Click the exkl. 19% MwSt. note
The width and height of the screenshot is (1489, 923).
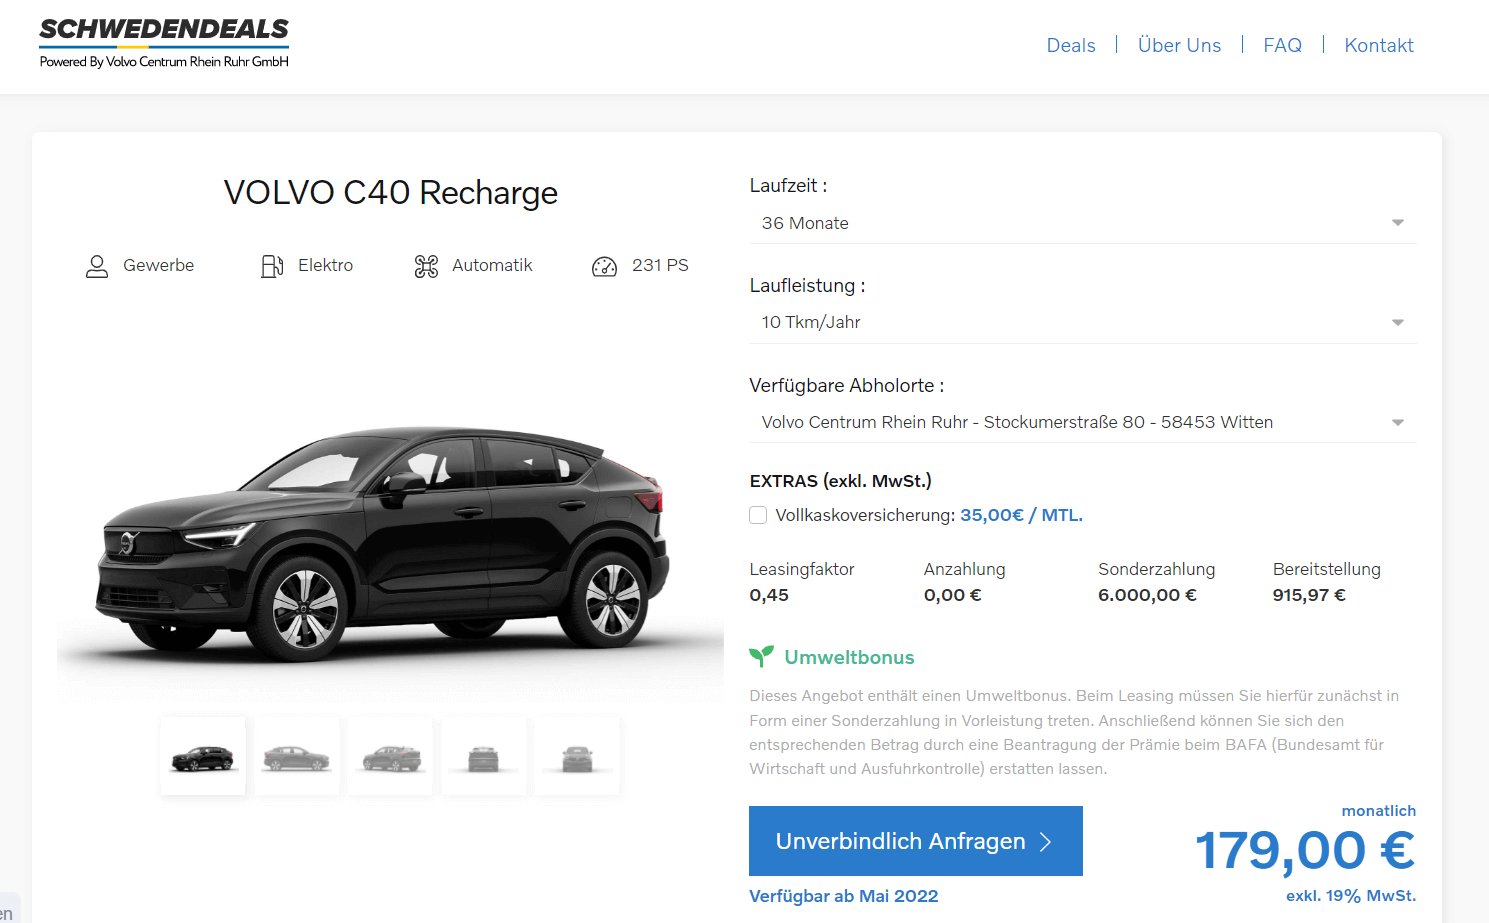click(x=1351, y=896)
